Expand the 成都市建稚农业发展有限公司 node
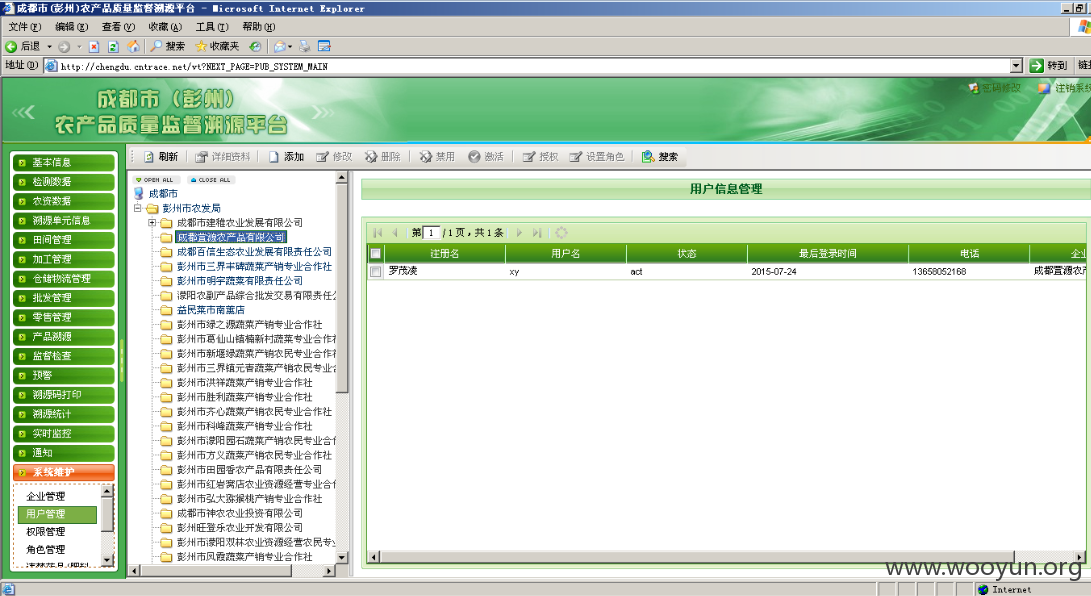The height and width of the screenshot is (596, 1091). (152, 223)
